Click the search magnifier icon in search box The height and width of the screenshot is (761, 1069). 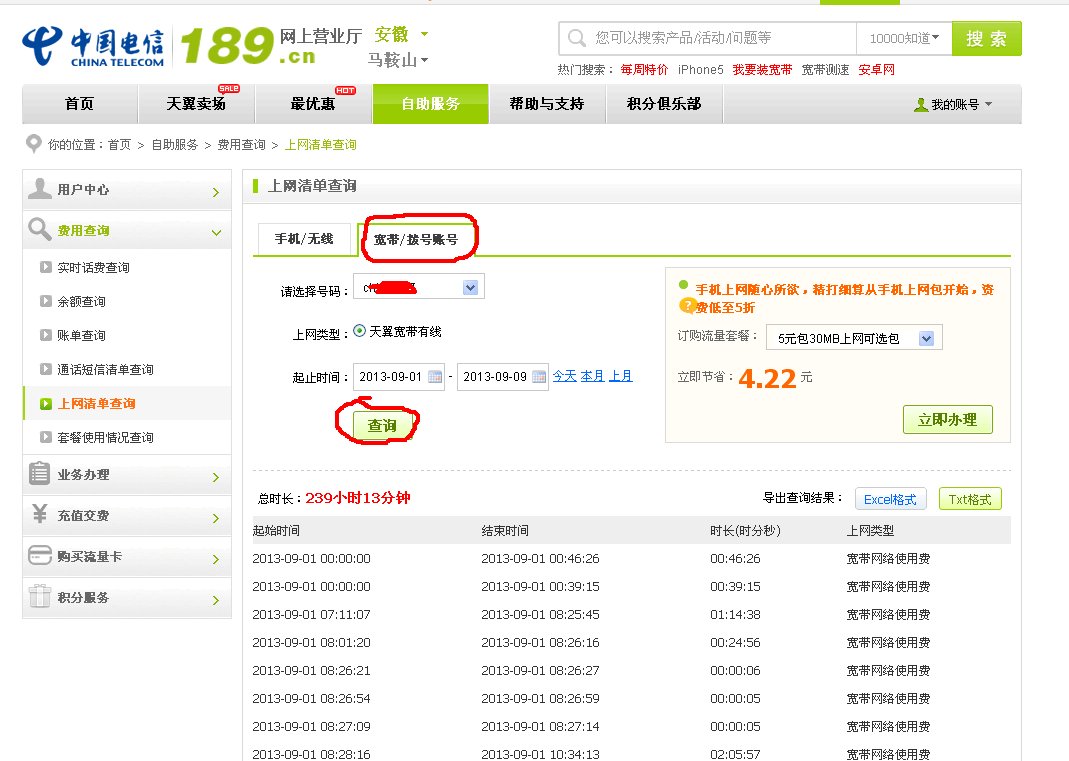pyautogui.click(x=576, y=39)
